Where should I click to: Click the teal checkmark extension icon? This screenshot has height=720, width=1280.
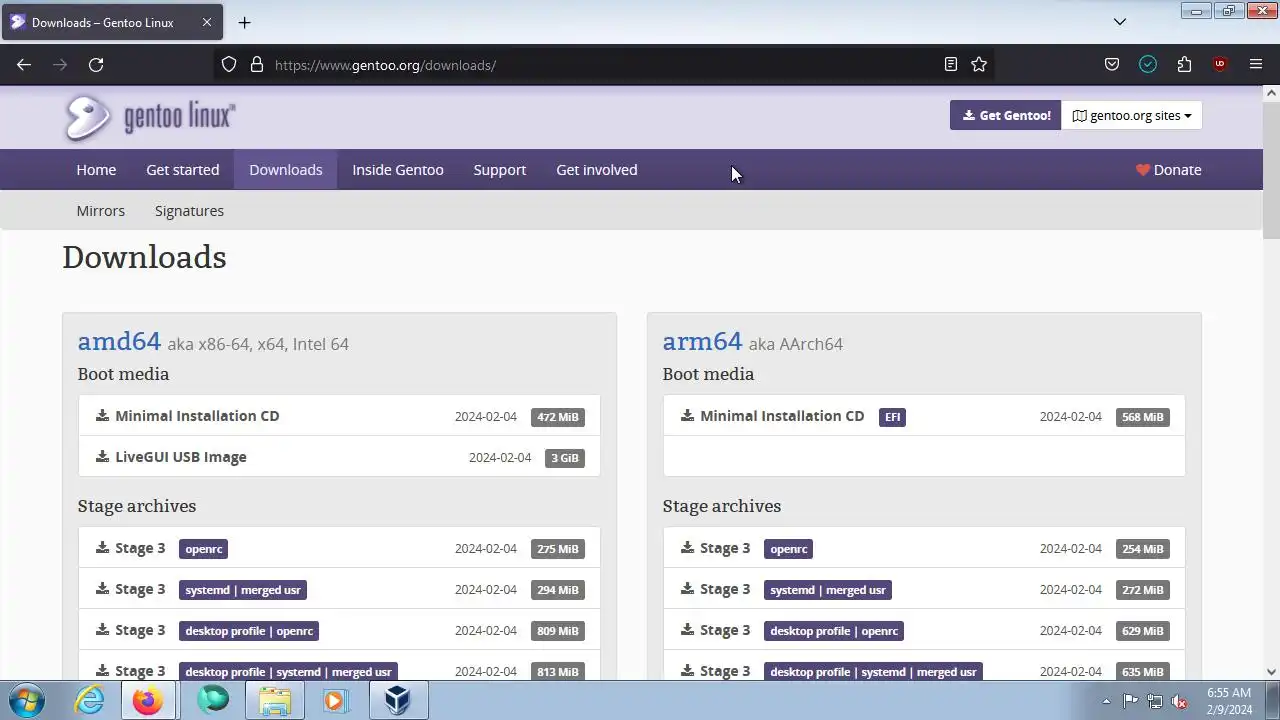point(1148,65)
